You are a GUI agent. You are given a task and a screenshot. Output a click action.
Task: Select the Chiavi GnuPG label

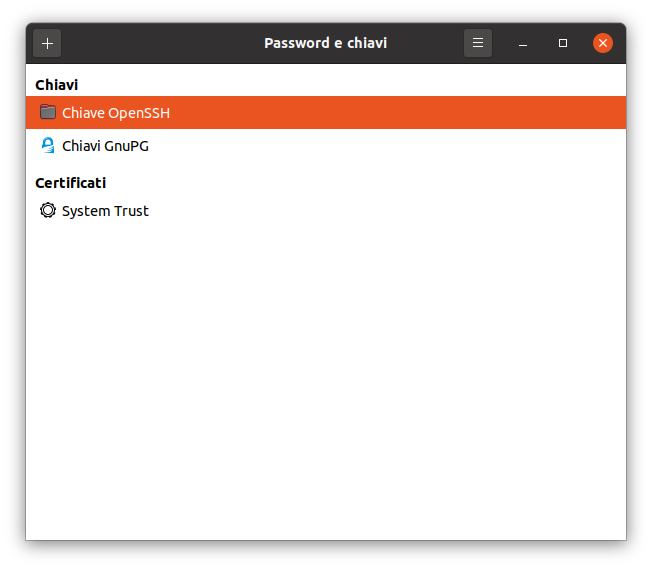pyautogui.click(x=105, y=146)
